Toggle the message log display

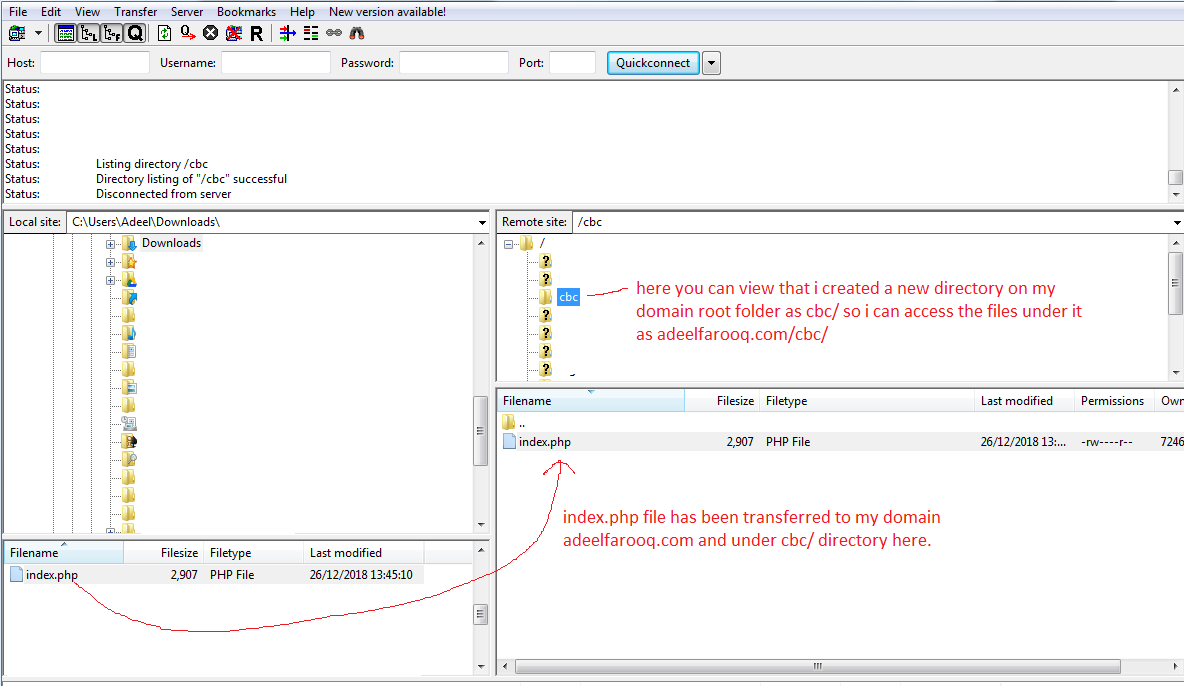pos(66,33)
